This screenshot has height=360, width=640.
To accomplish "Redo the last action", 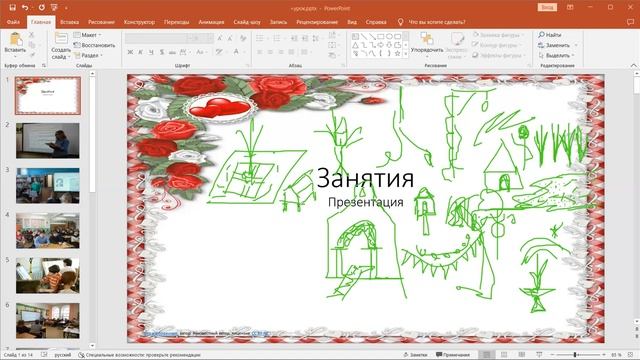I will pyautogui.click(x=42, y=7).
